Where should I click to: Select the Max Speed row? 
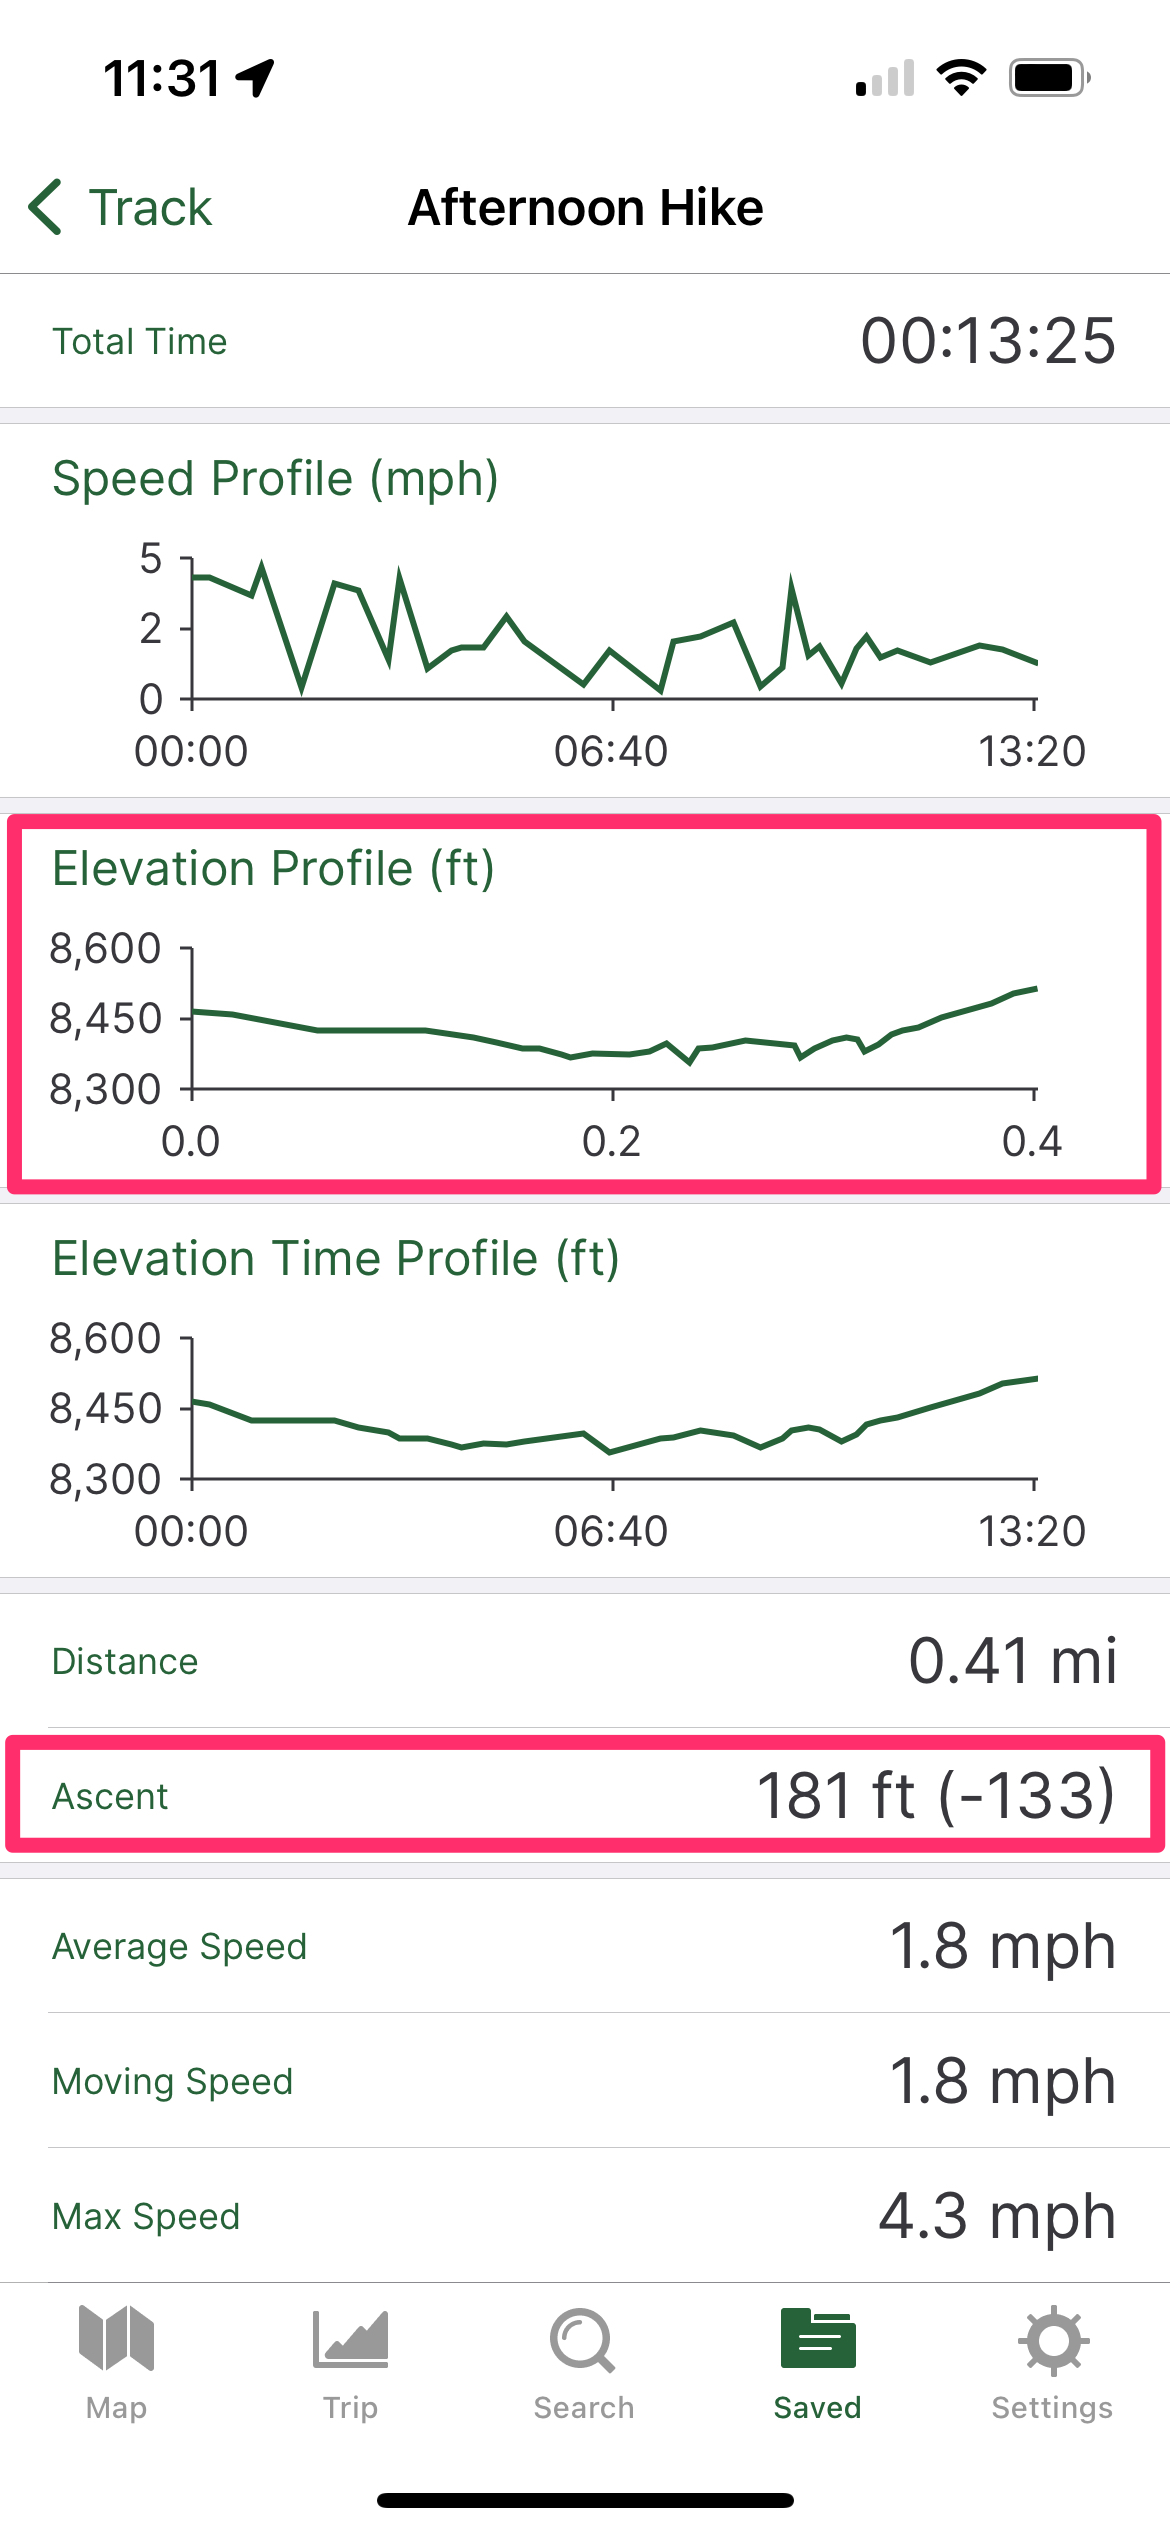coord(585,2216)
